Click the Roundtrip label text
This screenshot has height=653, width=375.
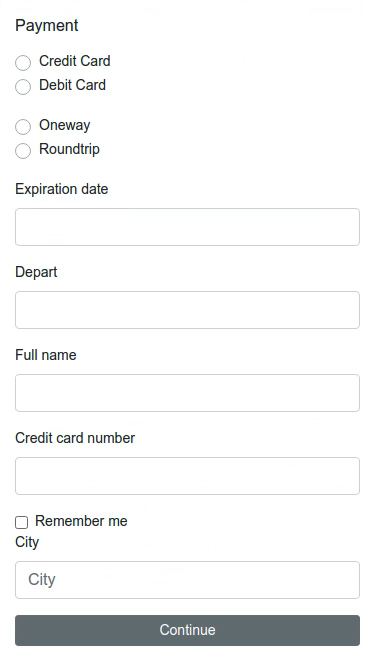pos(69,149)
